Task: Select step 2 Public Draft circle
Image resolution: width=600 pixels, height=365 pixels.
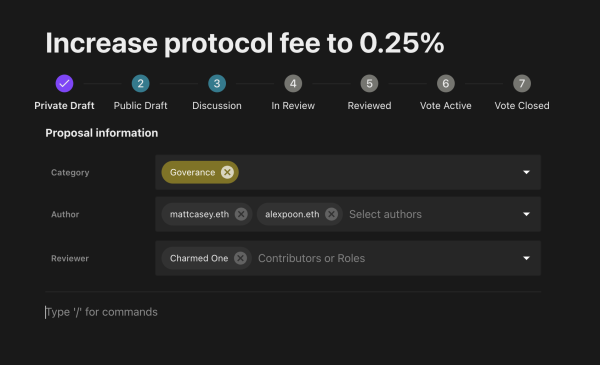Action: coord(140,83)
